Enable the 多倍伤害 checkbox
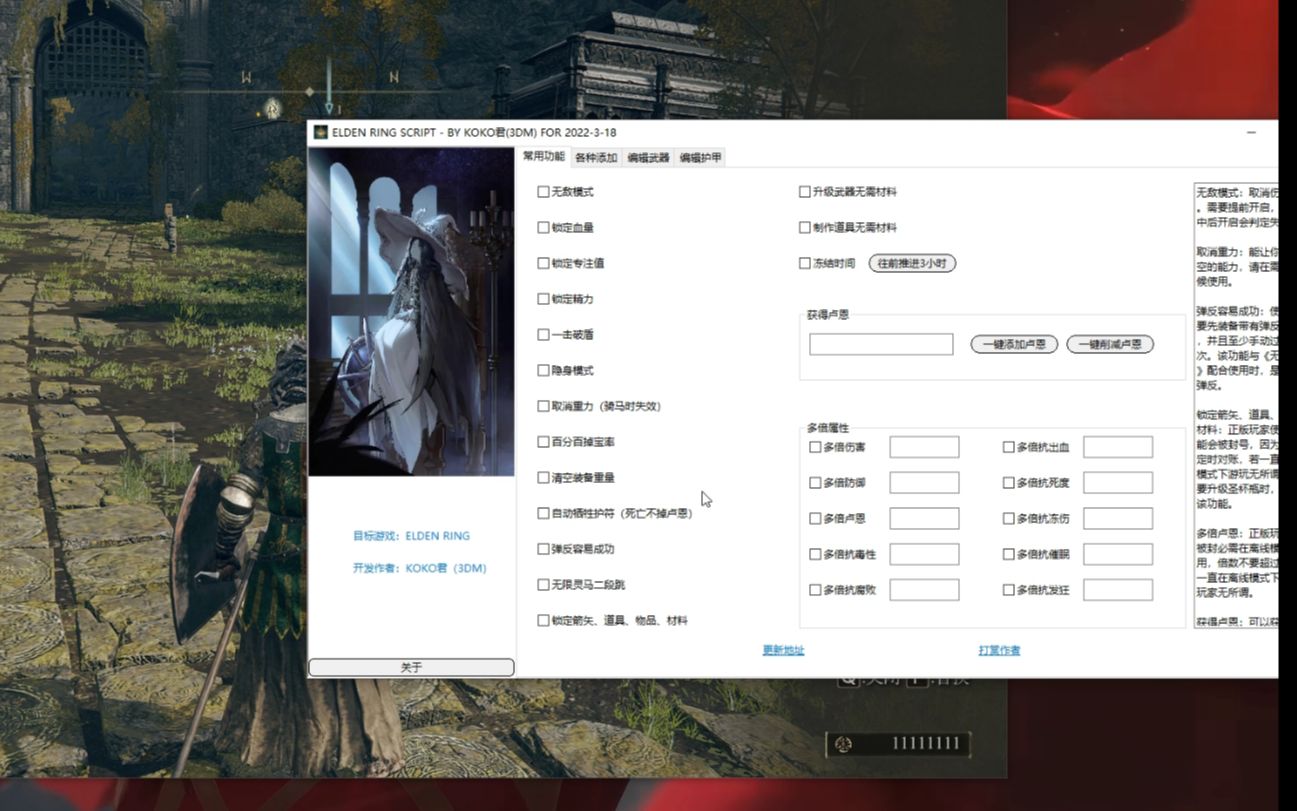Screen dimensions: 1297x811 pyautogui.click(x=815, y=447)
